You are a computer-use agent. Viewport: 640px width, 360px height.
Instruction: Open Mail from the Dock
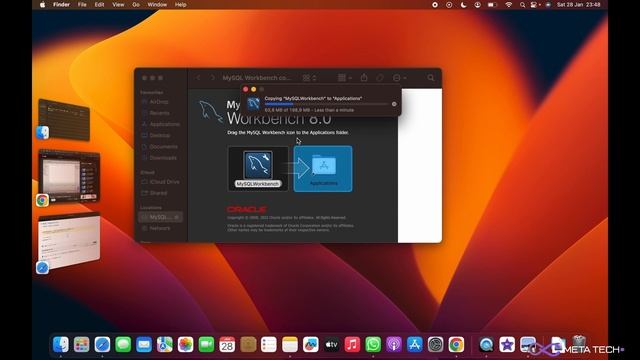(144, 344)
